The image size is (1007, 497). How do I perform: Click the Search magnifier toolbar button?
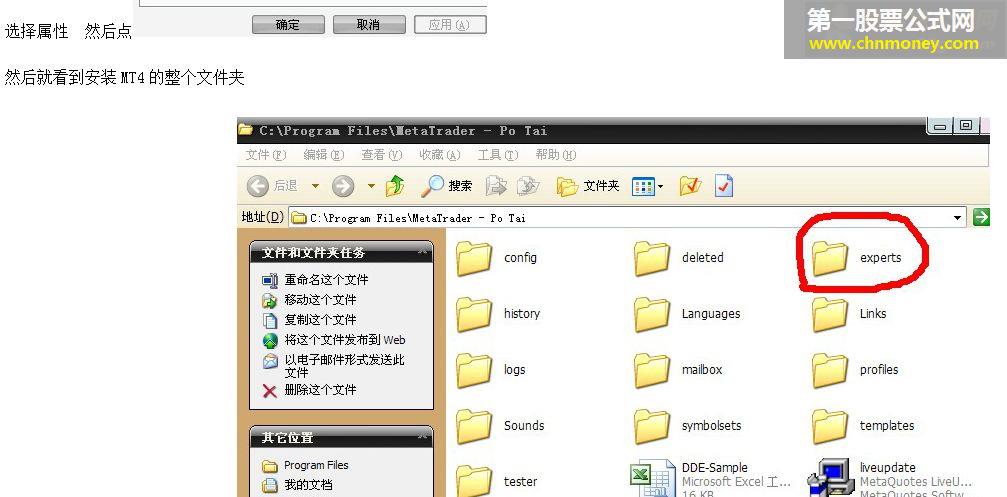click(x=446, y=186)
